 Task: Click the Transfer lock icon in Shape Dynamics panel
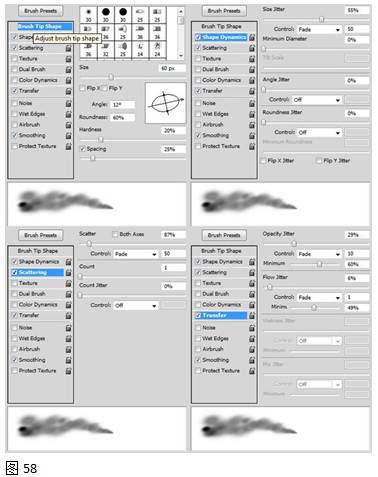coord(252,91)
